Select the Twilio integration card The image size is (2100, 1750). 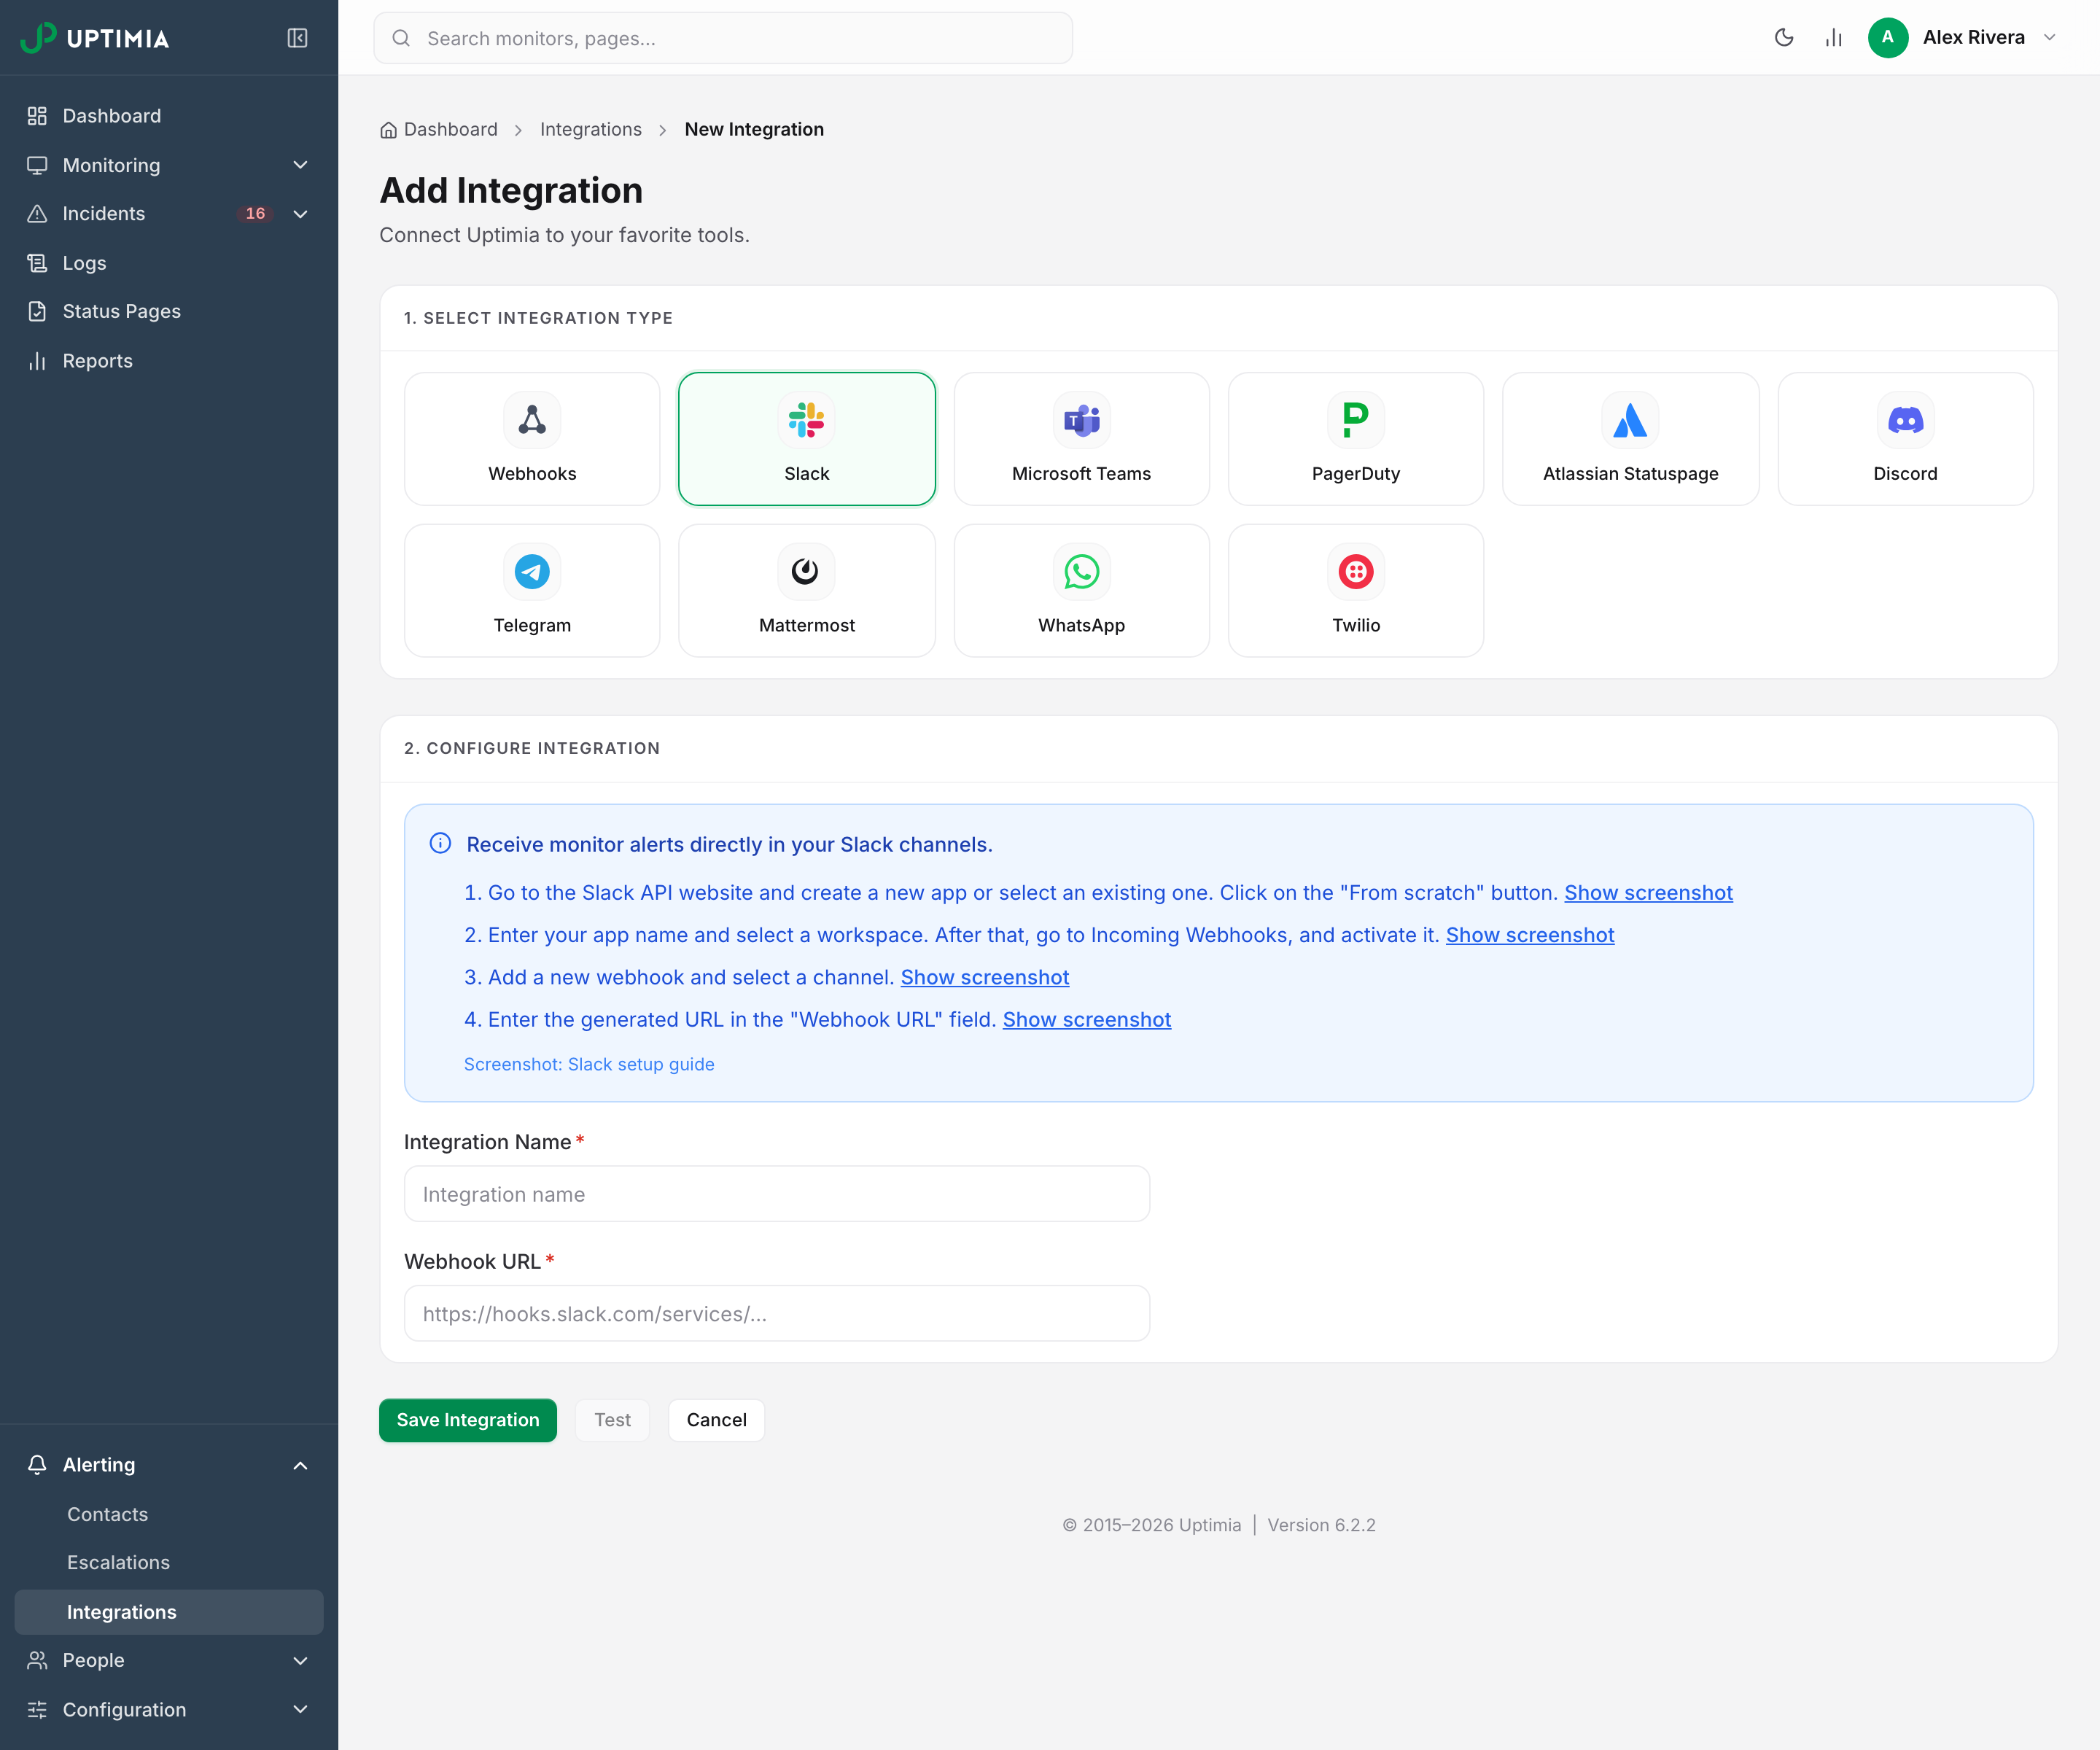pos(1356,590)
